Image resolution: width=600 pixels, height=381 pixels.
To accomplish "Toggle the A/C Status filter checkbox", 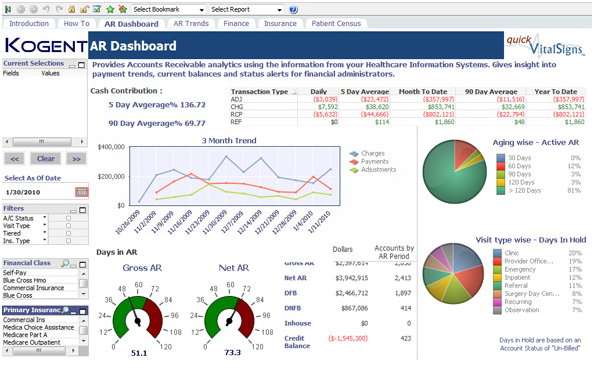I will point(68,218).
